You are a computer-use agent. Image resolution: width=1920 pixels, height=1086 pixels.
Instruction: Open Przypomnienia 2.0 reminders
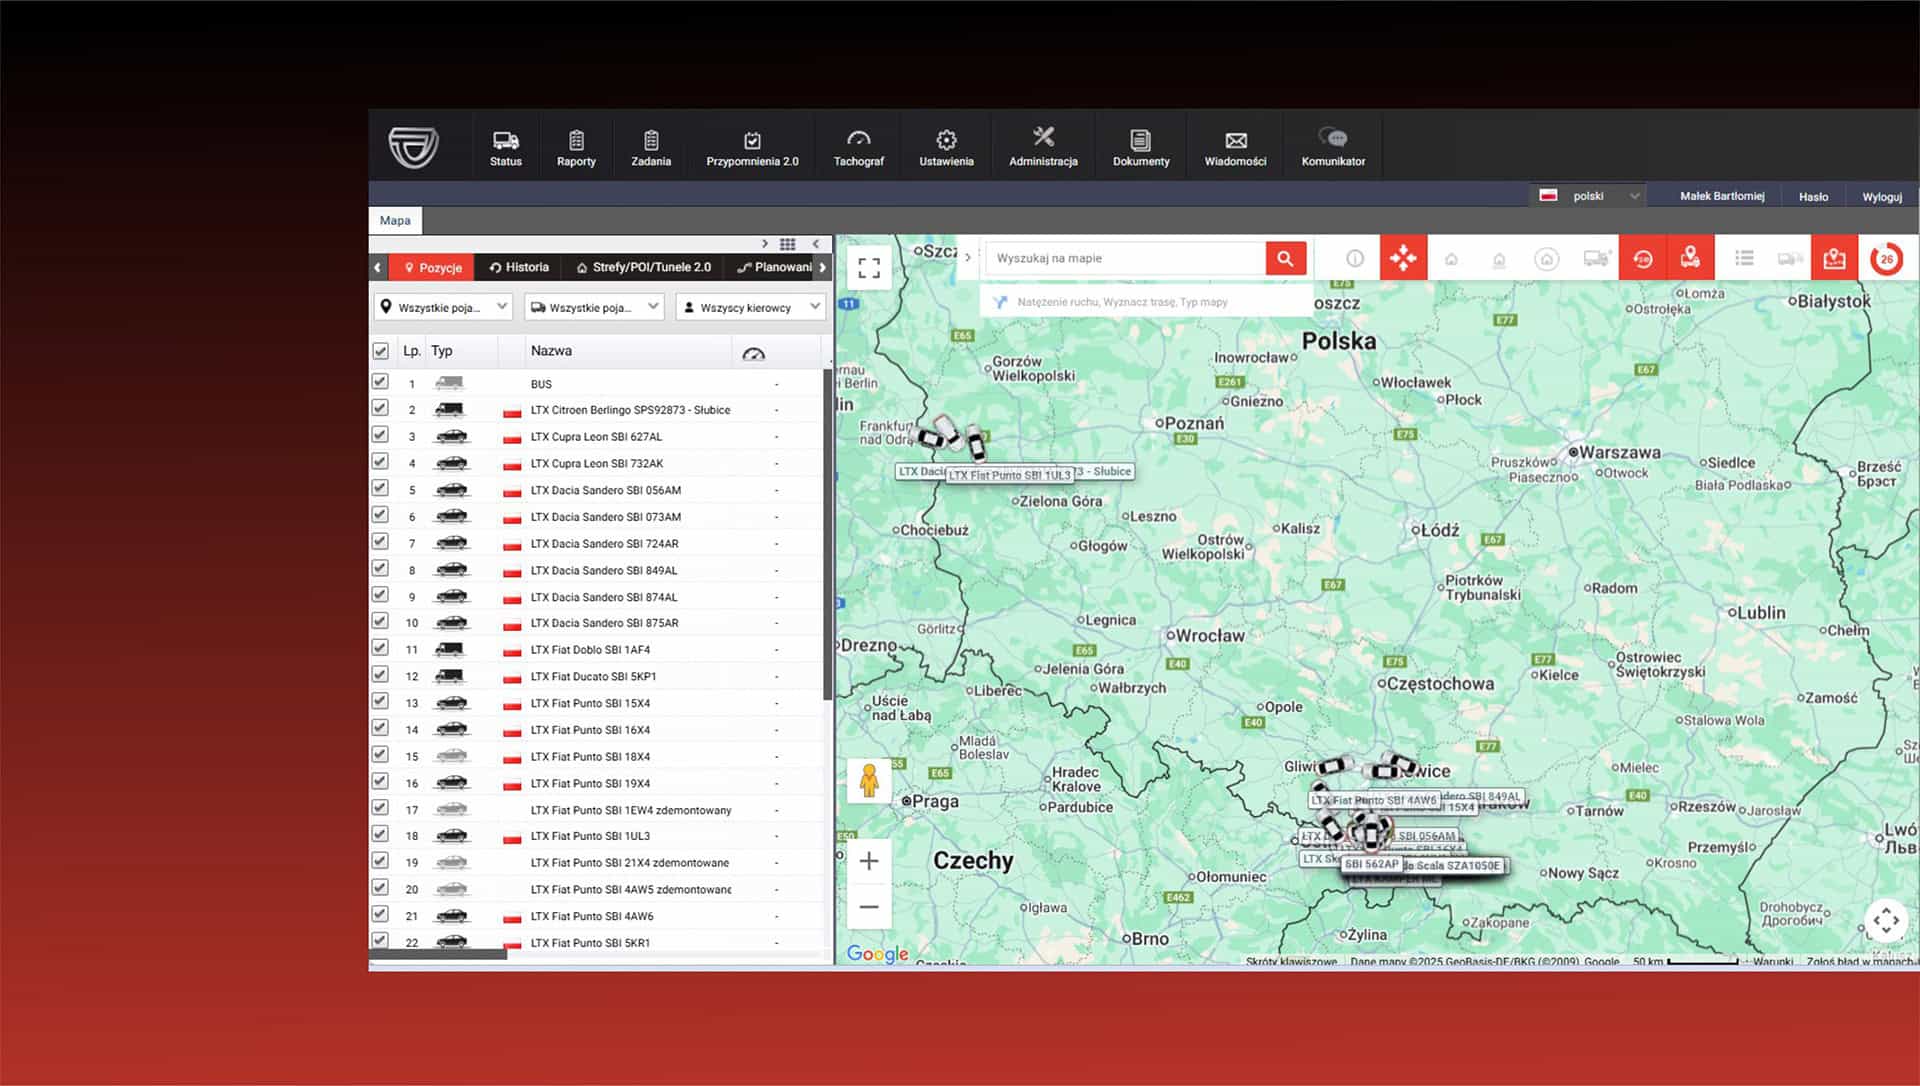click(752, 145)
